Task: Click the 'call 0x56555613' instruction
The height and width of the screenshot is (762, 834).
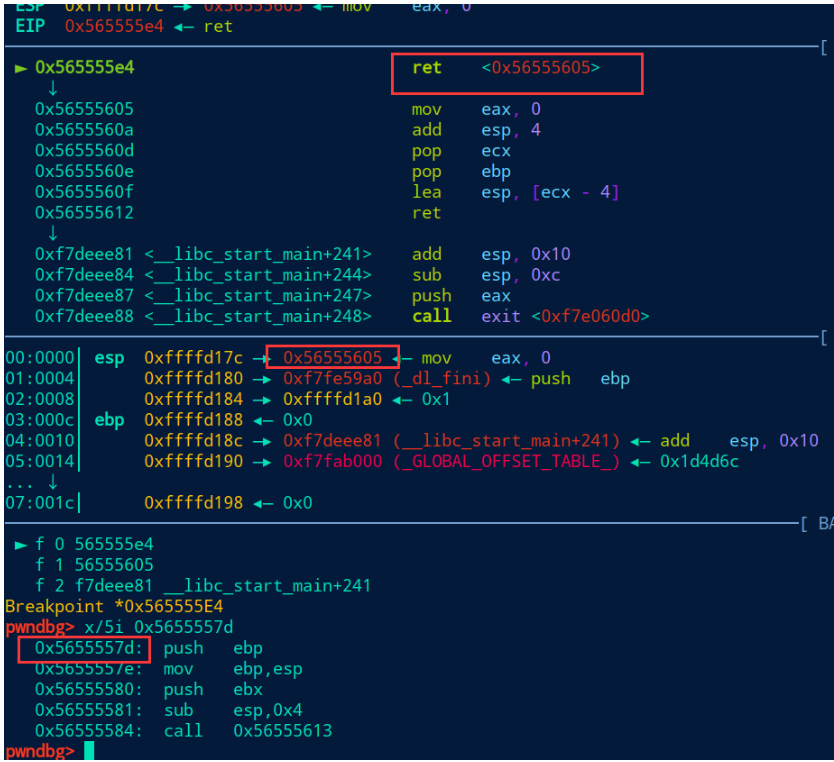Action: coord(248,731)
